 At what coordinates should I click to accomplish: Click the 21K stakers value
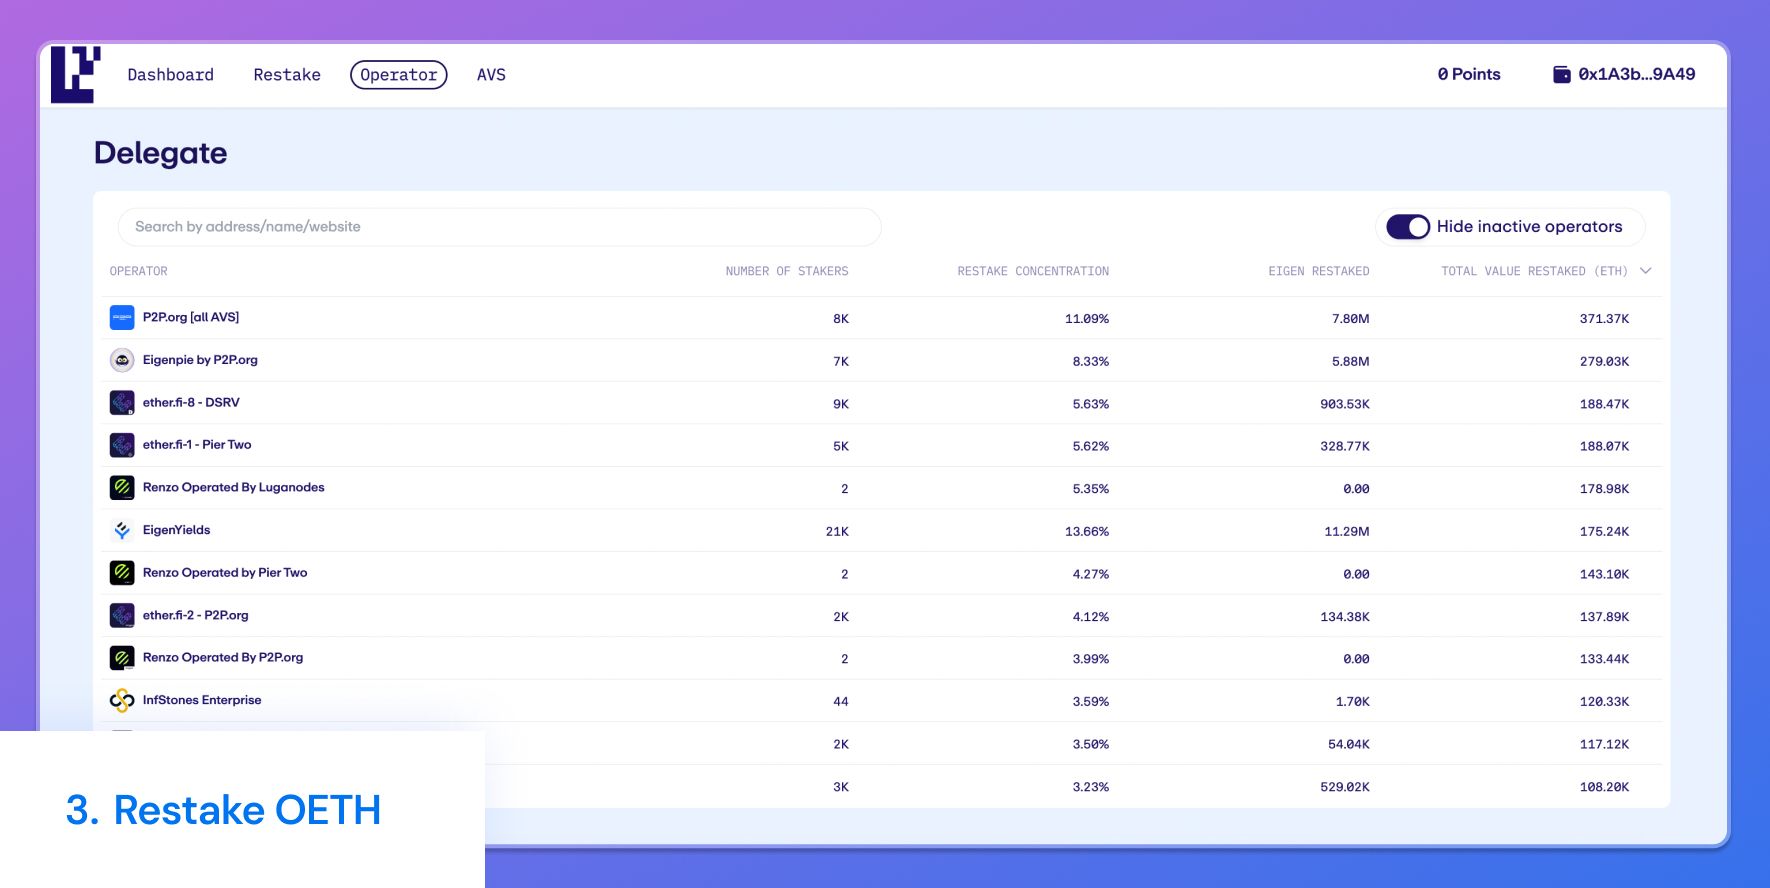(837, 532)
